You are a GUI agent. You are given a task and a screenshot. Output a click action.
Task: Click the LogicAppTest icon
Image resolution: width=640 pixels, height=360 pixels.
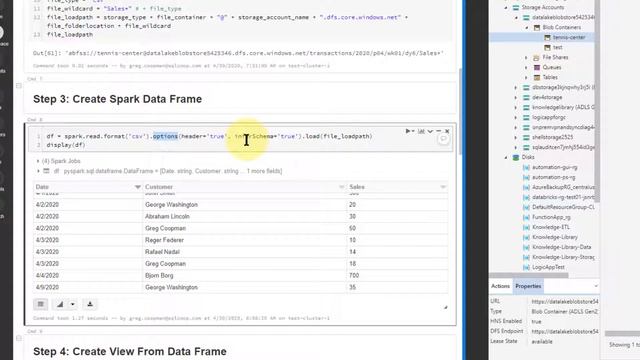[526, 267]
